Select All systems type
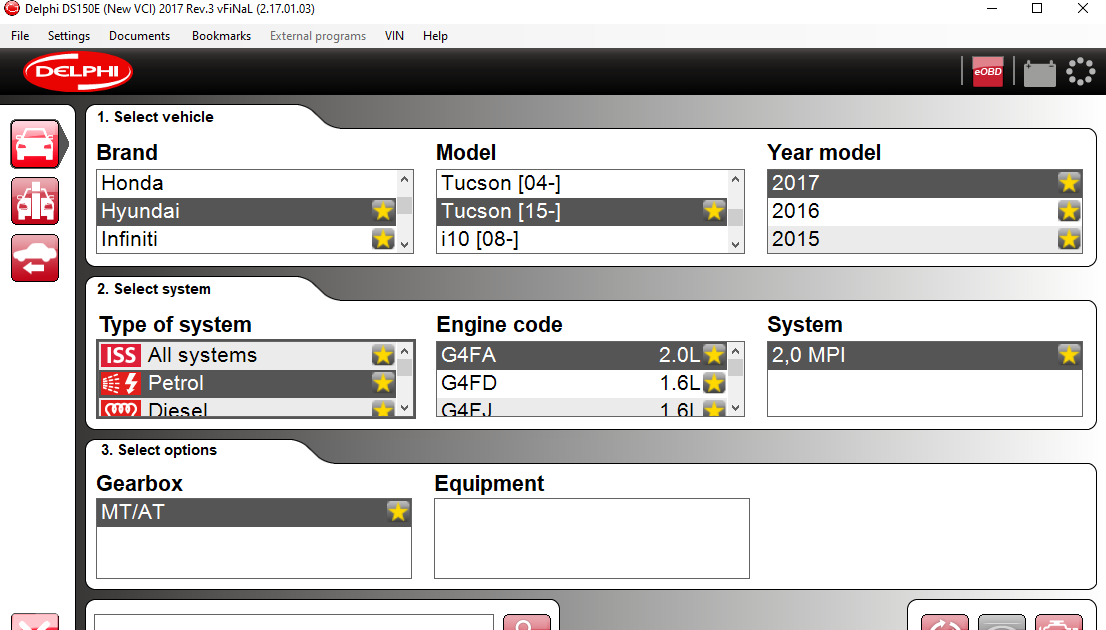This screenshot has width=1106, height=630. pyautogui.click(x=246, y=355)
